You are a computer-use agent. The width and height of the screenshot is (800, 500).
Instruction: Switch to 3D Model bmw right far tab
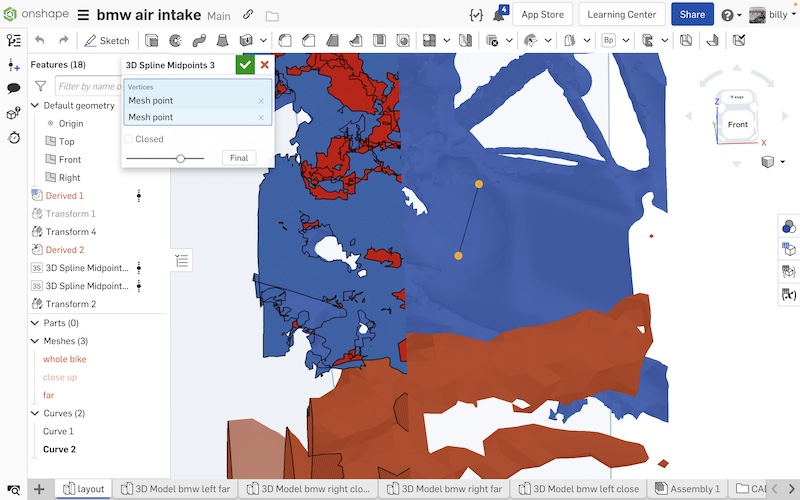click(x=444, y=489)
